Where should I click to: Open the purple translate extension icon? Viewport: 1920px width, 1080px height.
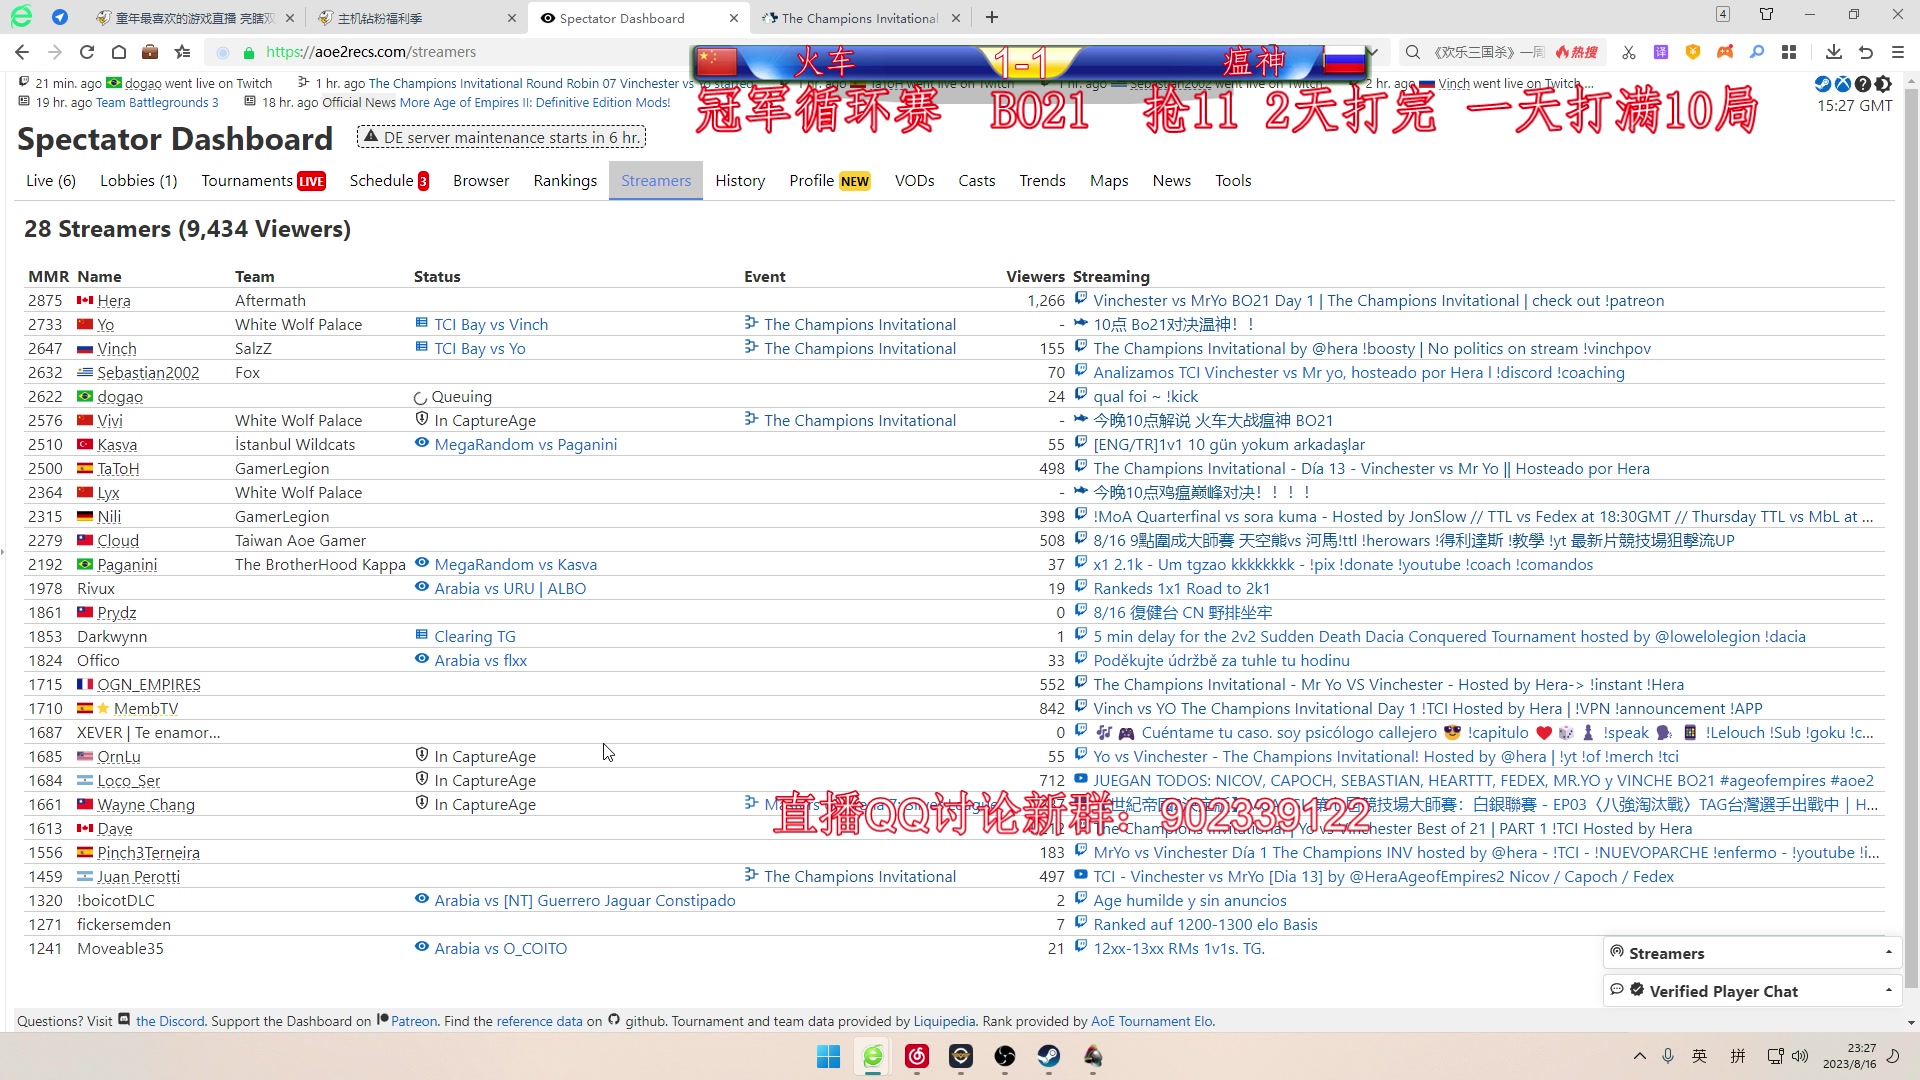pyautogui.click(x=1661, y=52)
